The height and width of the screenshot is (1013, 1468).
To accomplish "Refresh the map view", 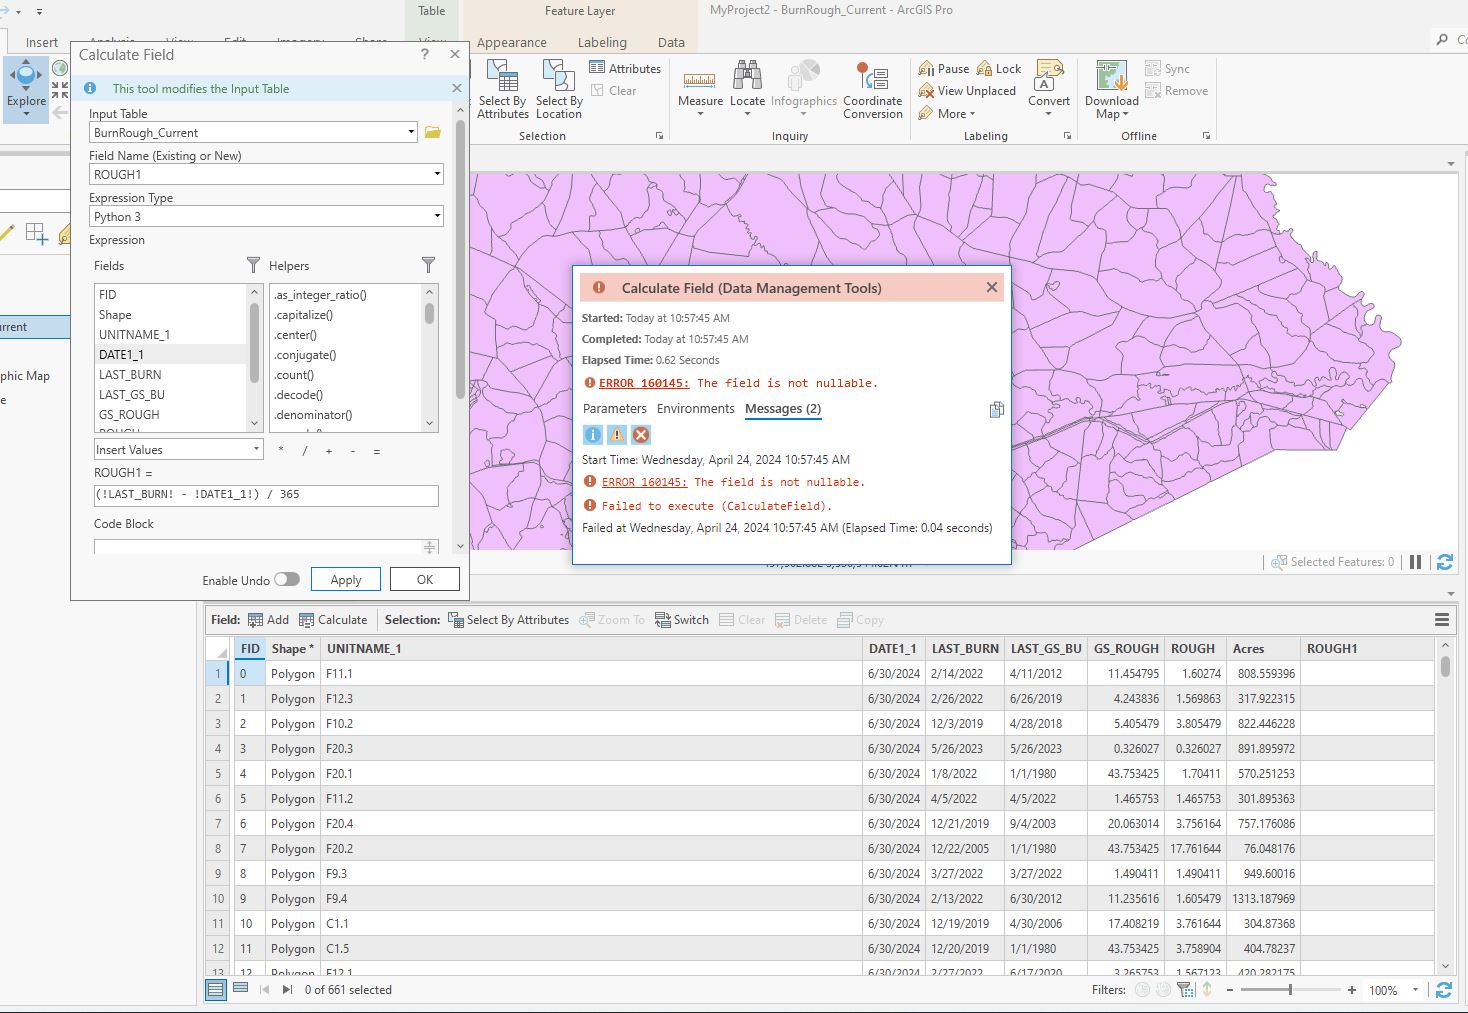I will [x=1444, y=562].
